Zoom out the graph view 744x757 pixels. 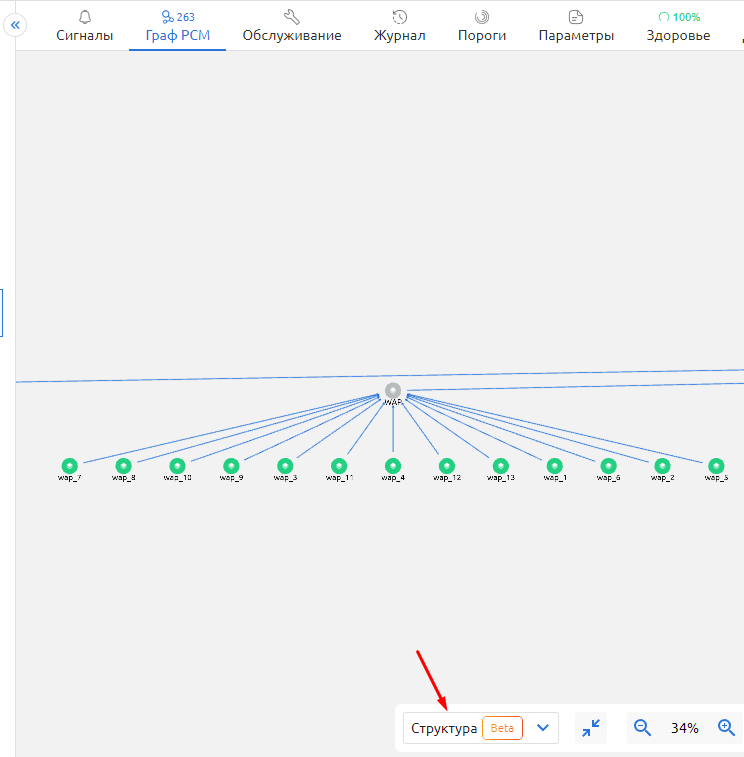[642, 728]
